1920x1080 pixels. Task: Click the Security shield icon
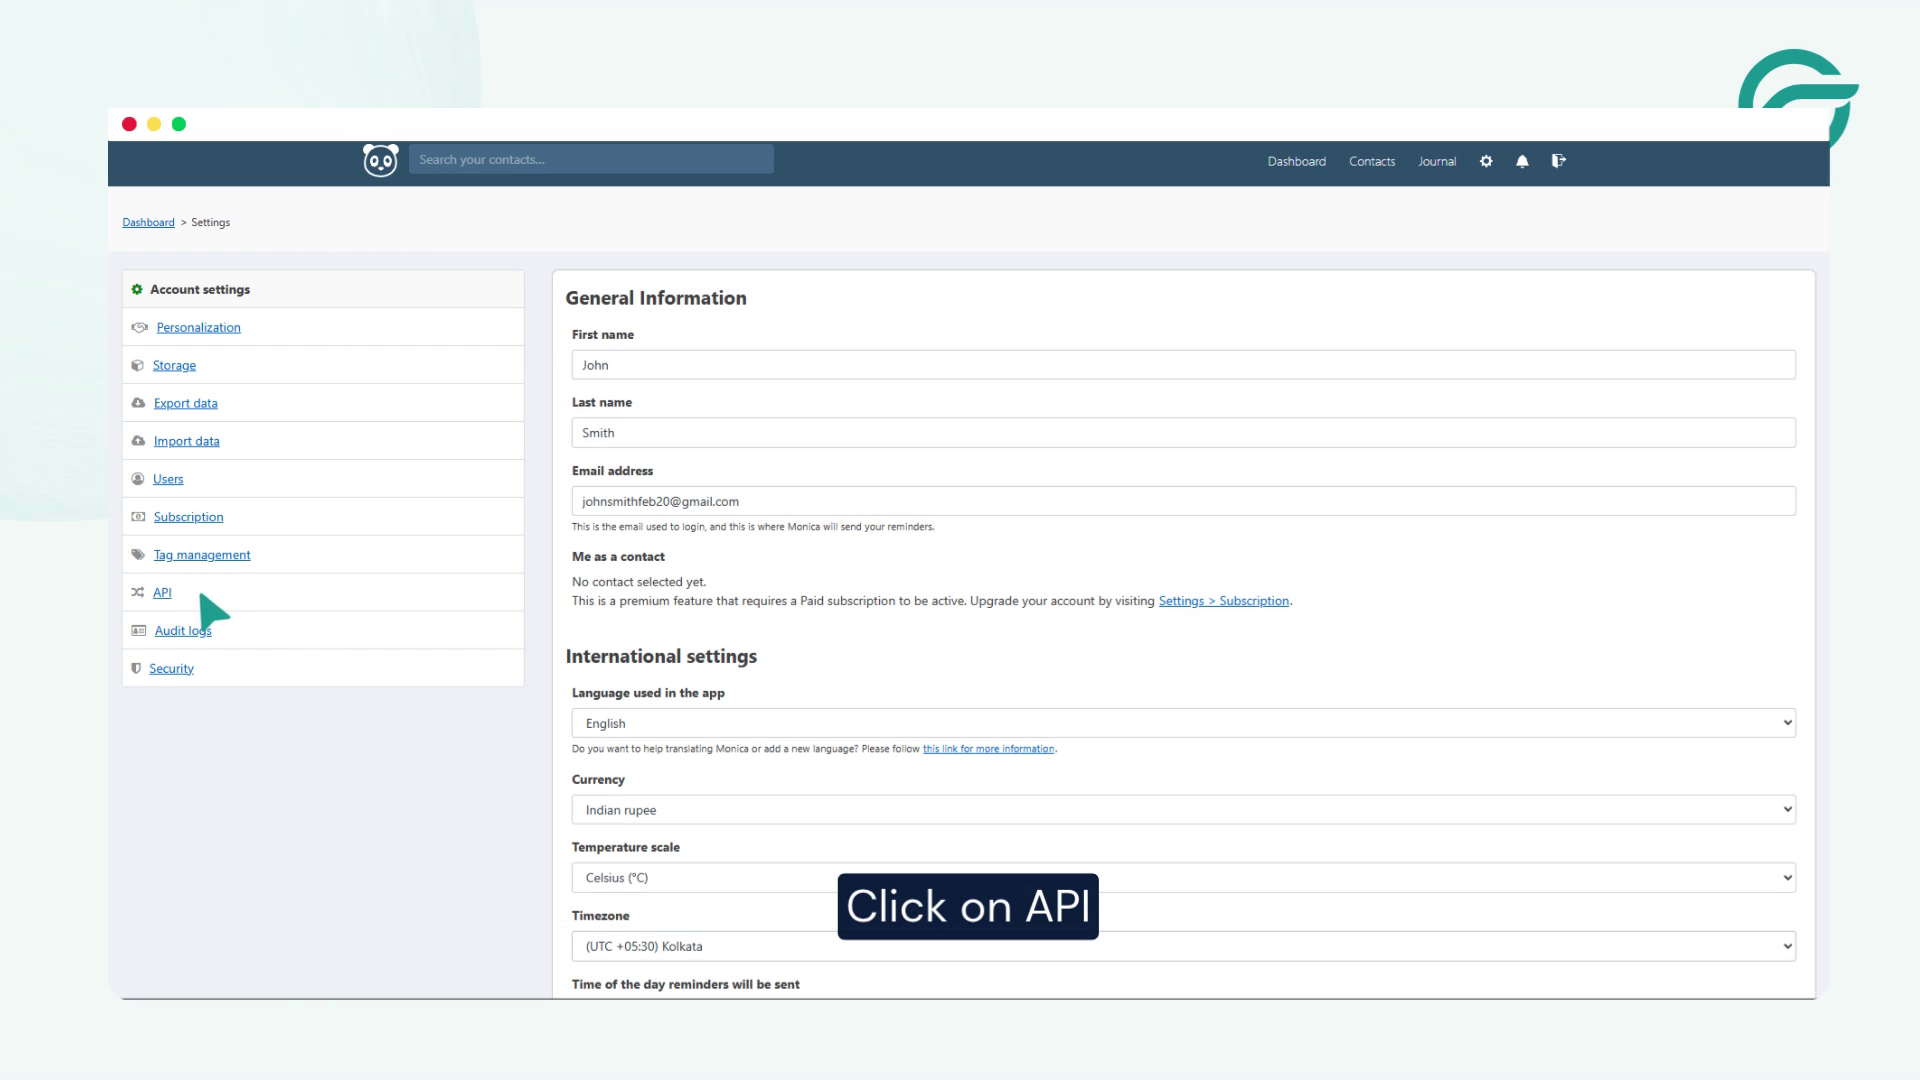136,668
